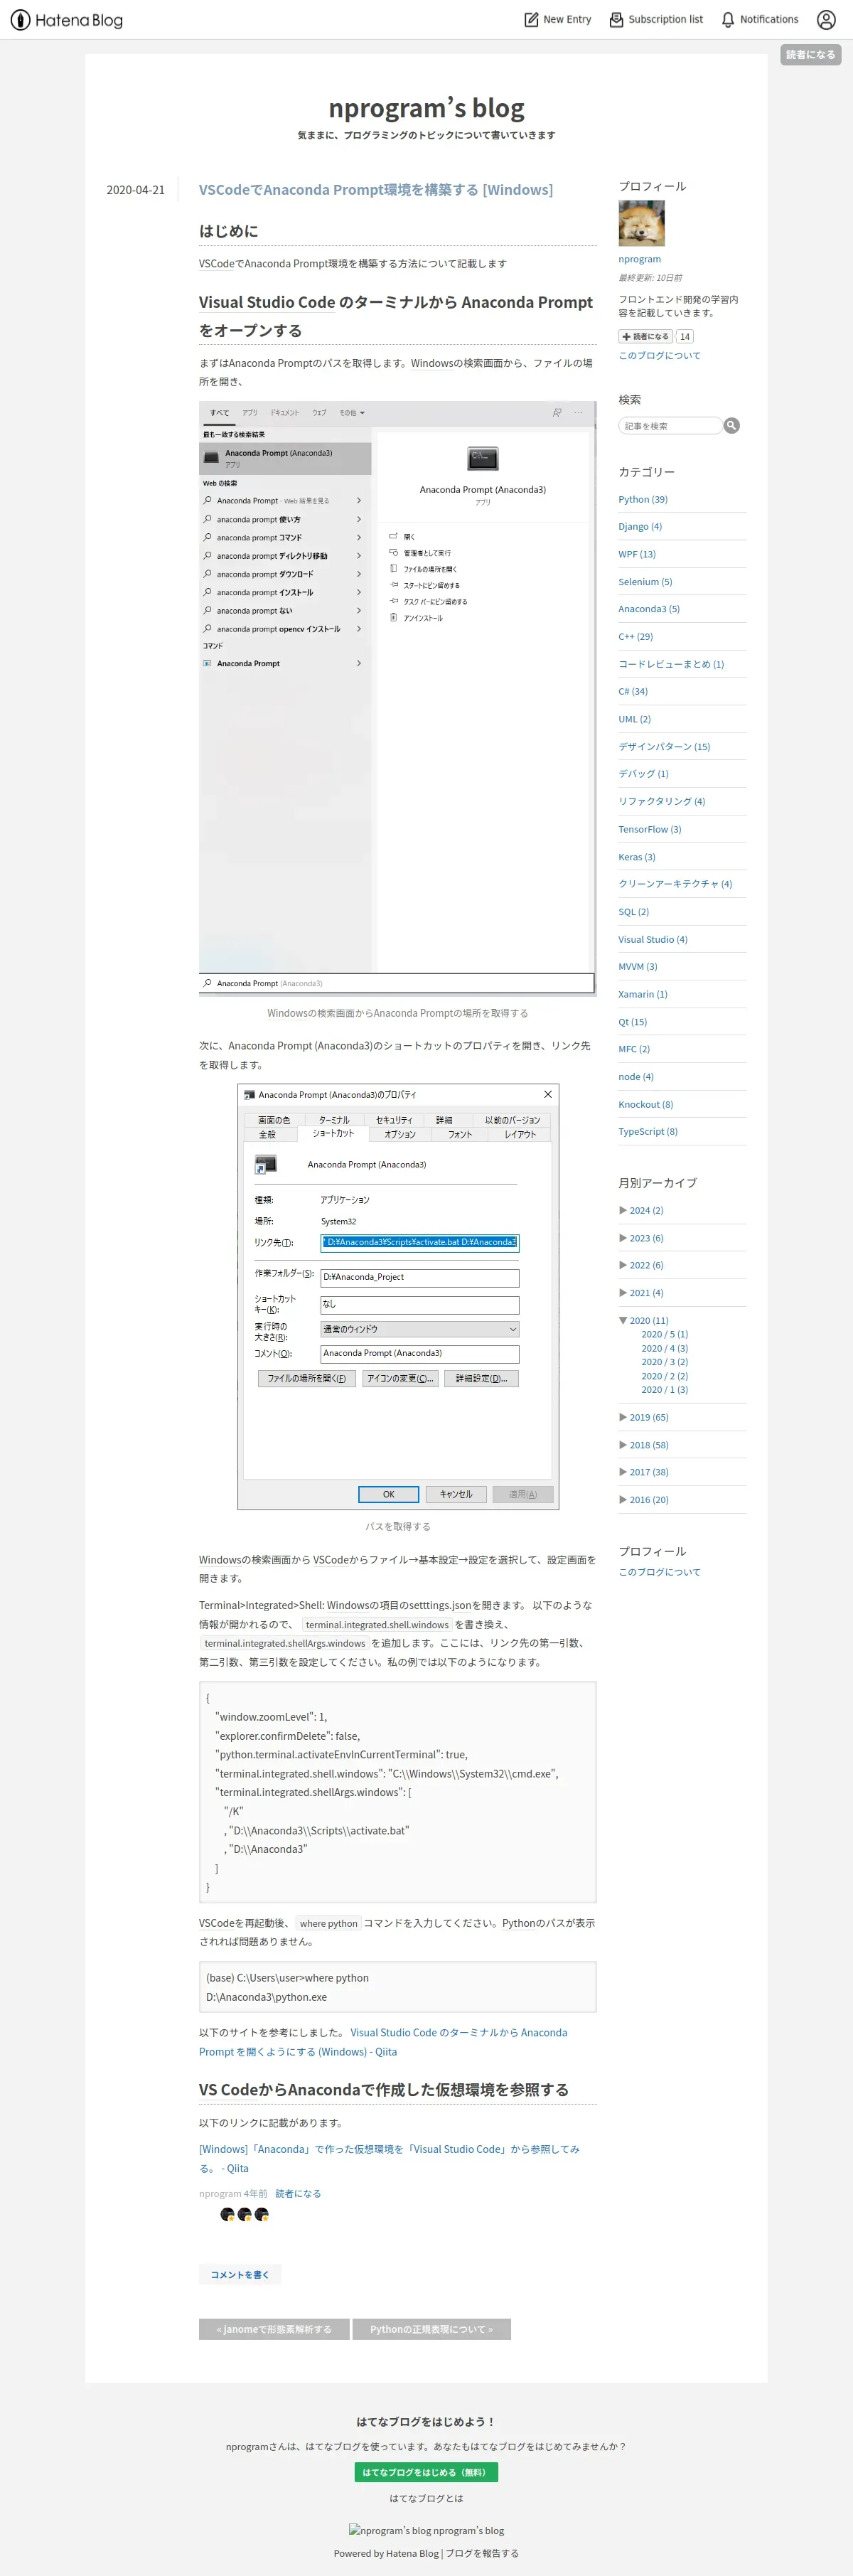
Task: Open the sidebar このブログについて link under profile
Action: click(659, 356)
